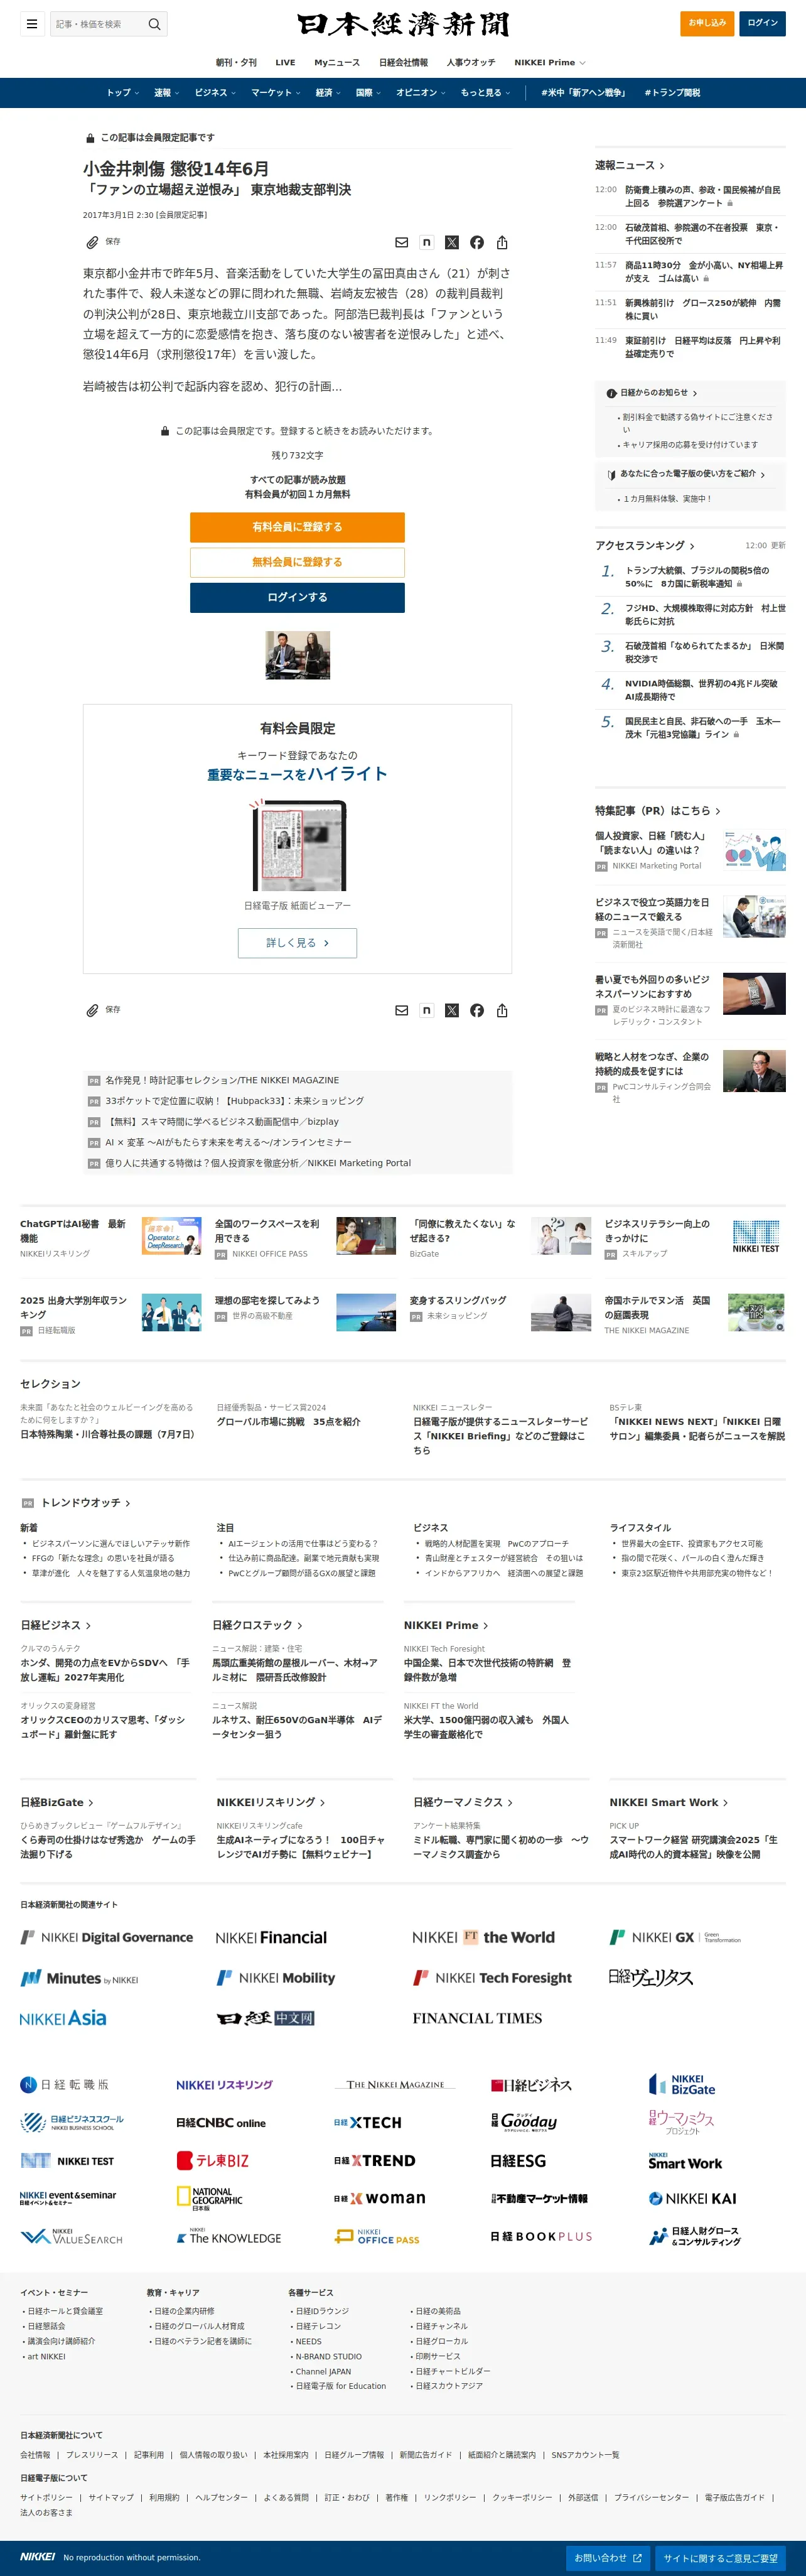Expand the オピニオン navigation dropdown
The image size is (806, 2576).
tap(421, 93)
